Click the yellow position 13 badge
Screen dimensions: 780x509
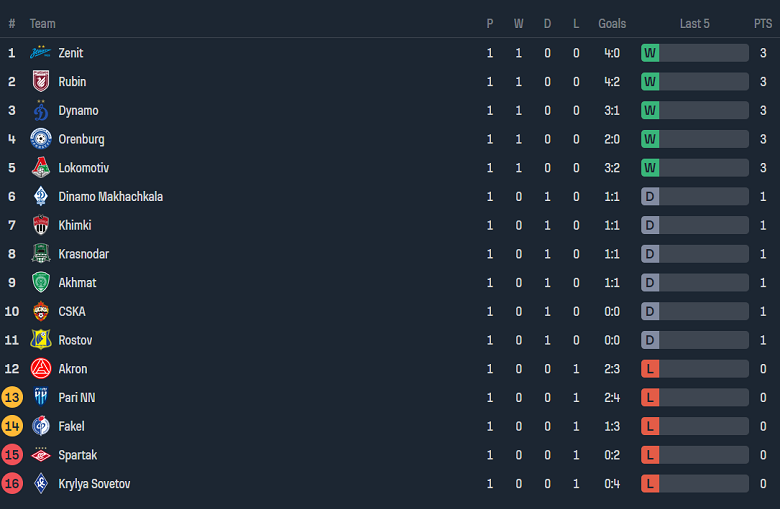pyautogui.click(x=12, y=398)
